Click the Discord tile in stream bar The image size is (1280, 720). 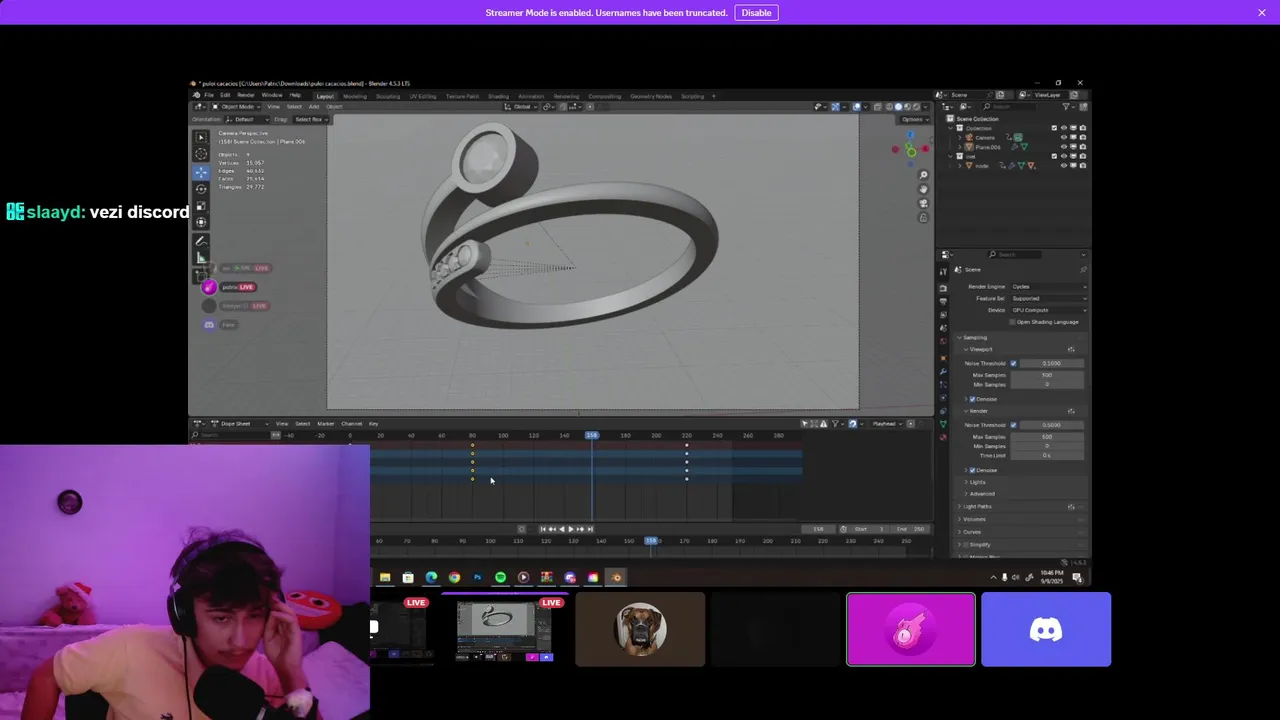click(x=1046, y=629)
